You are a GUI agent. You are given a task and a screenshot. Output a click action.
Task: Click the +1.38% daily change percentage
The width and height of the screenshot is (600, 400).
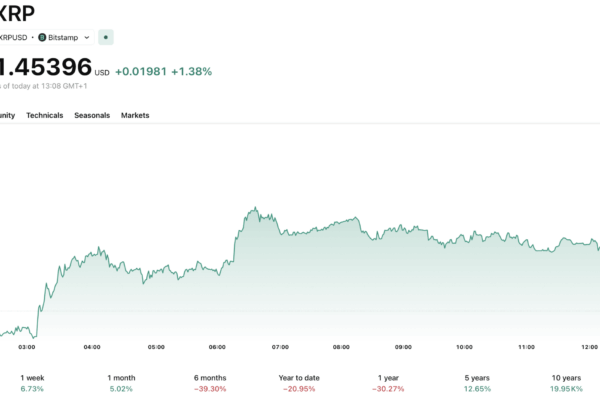point(191,71)
